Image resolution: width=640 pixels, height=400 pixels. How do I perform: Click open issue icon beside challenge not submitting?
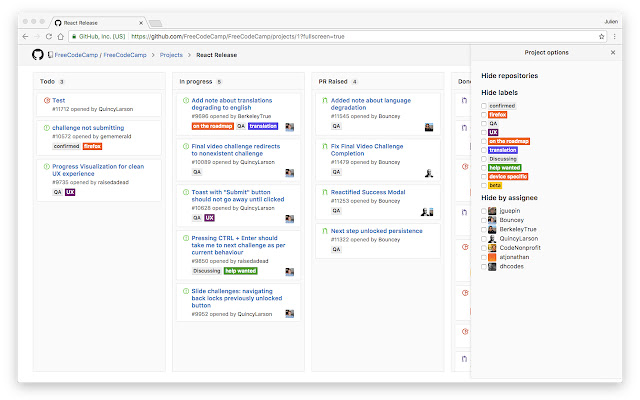(47, 128)
